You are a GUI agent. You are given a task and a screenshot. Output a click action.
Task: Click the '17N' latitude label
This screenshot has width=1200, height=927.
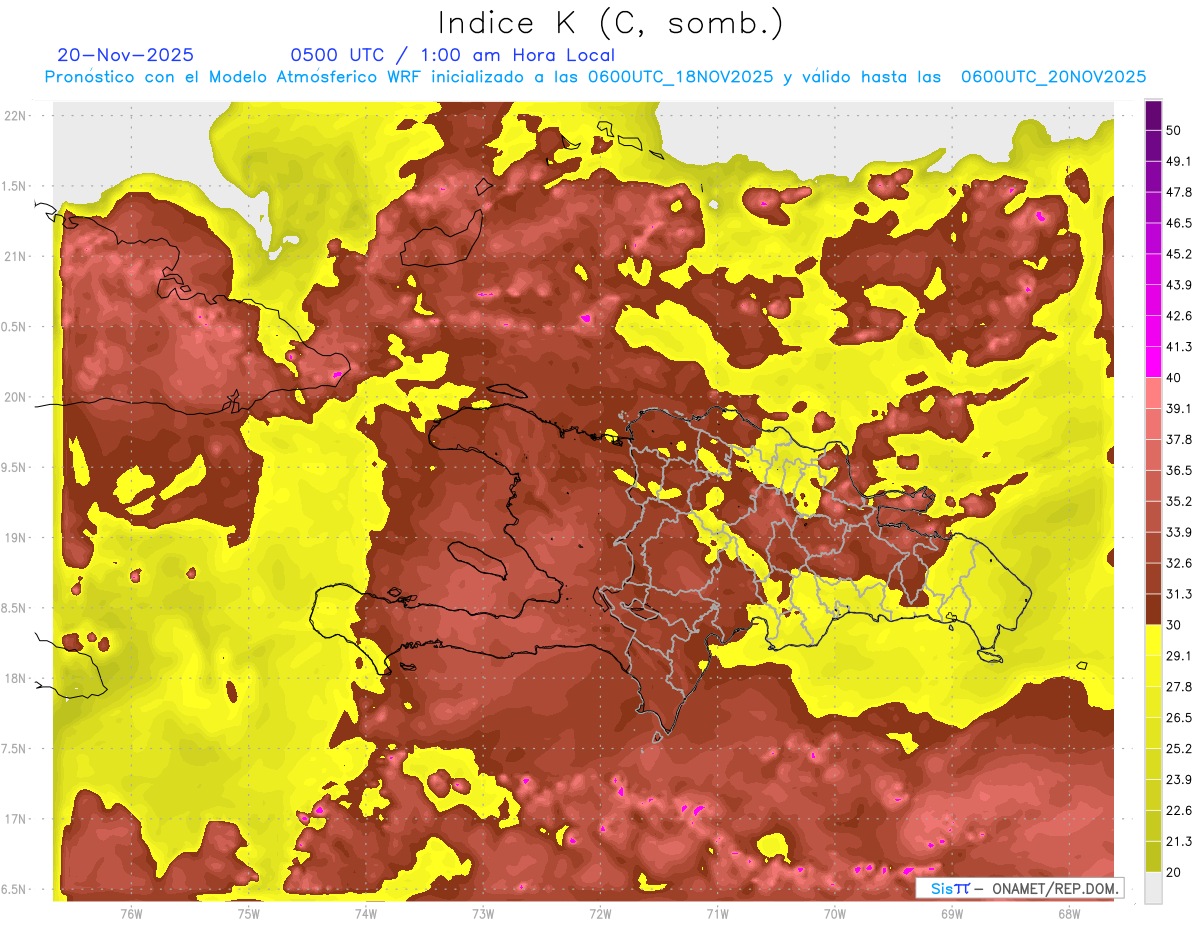[x=17, y=819]
